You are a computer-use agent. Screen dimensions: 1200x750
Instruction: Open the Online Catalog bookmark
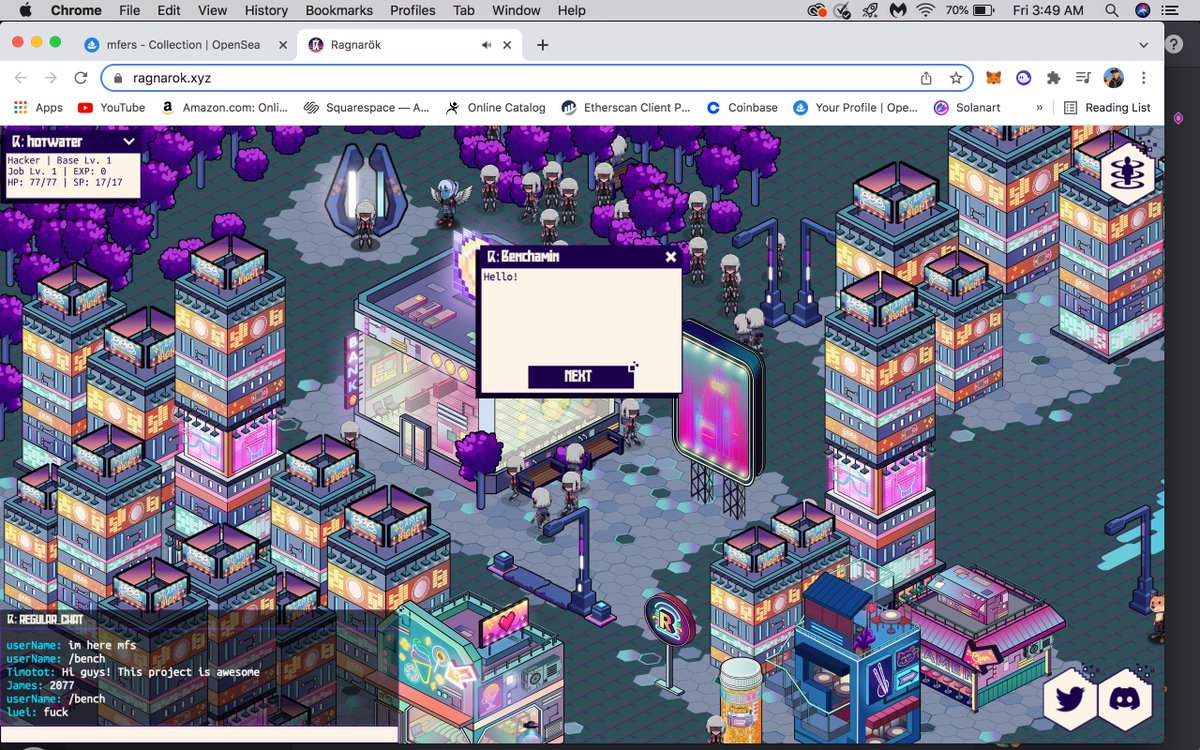(x=496, y=107)
